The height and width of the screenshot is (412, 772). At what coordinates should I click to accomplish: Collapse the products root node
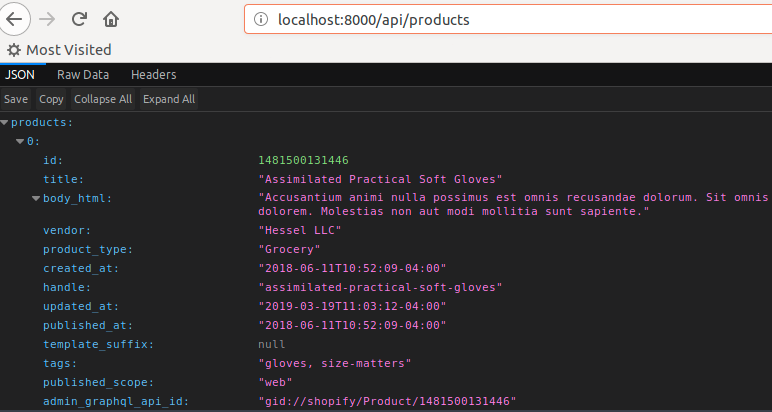tap(5, 122)
